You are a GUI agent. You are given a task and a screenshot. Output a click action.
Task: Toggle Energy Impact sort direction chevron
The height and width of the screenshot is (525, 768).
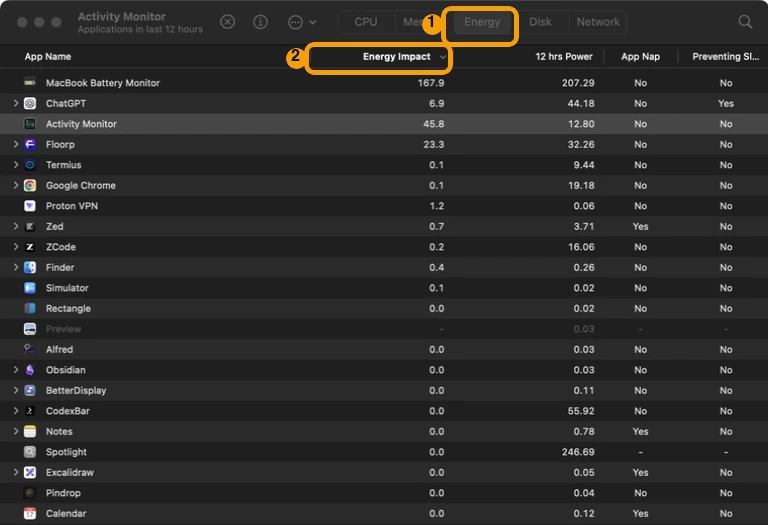(442, 57)
